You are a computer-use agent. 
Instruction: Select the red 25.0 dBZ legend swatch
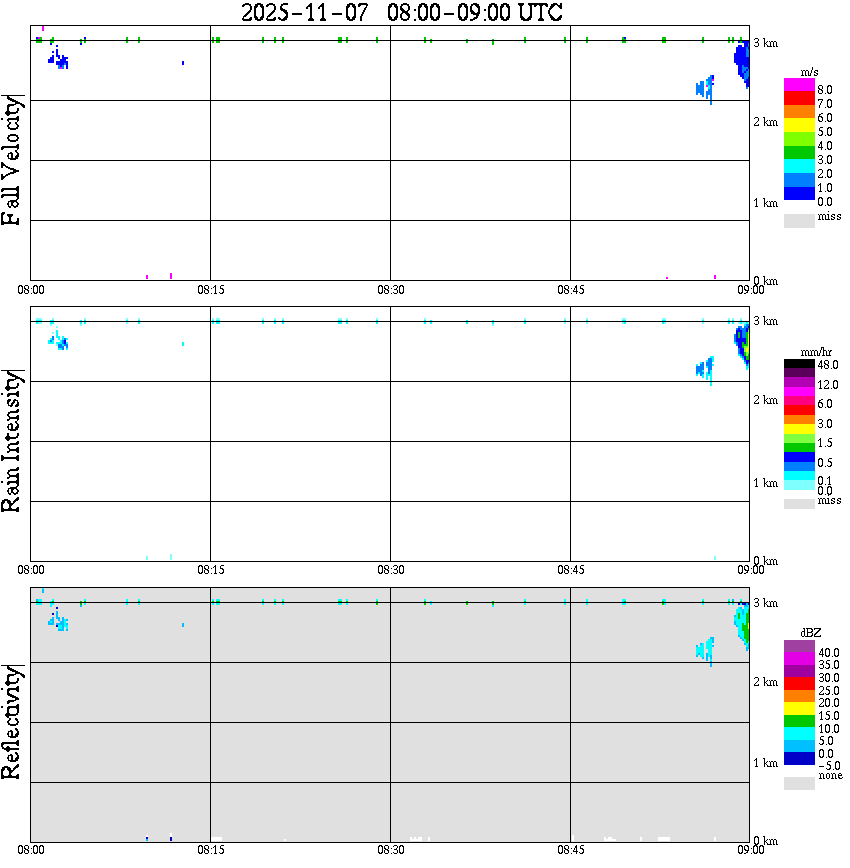799,684
